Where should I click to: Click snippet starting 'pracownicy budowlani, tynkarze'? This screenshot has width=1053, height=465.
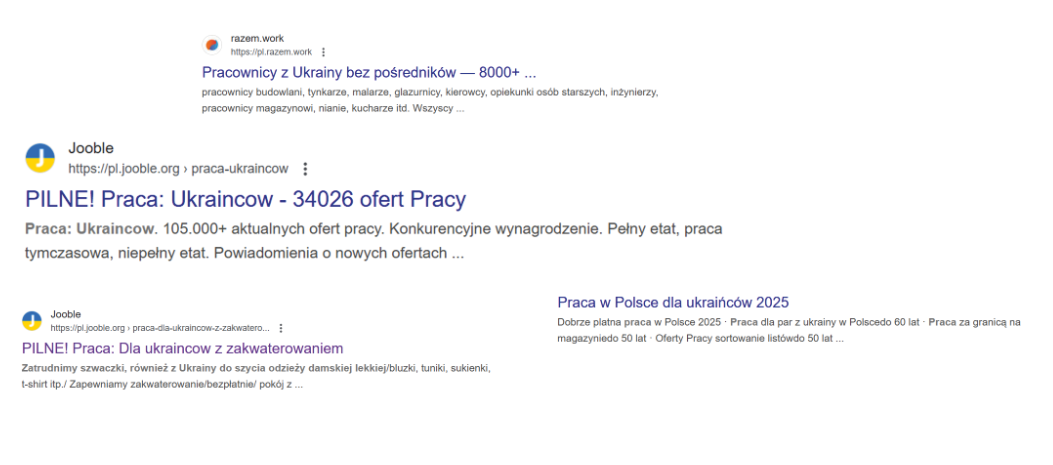(x=430, y=100)
